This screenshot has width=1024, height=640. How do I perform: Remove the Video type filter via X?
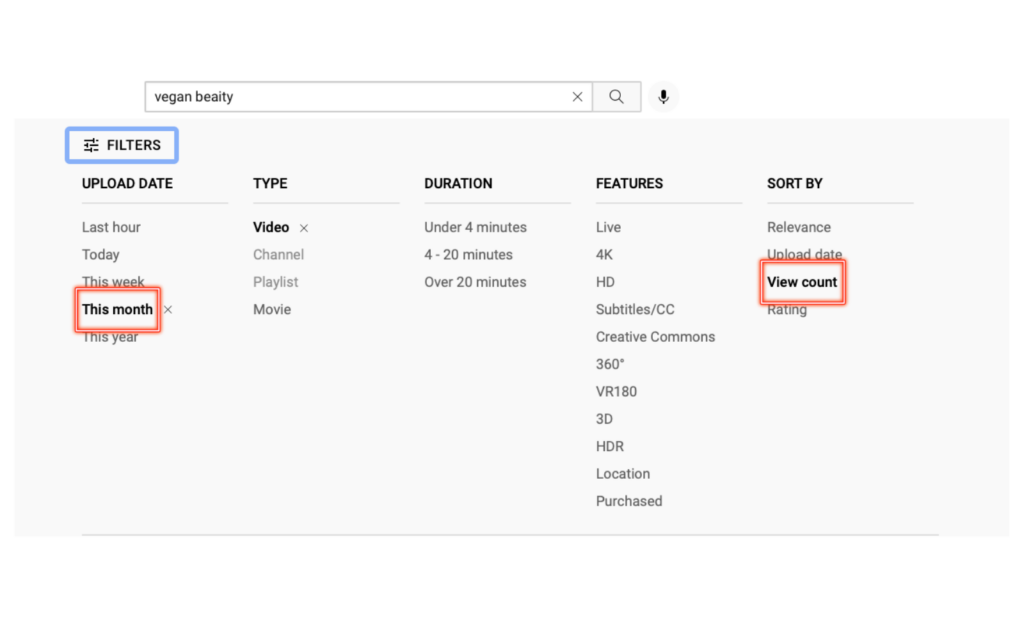pyautogui.click(x=304, y=228)
